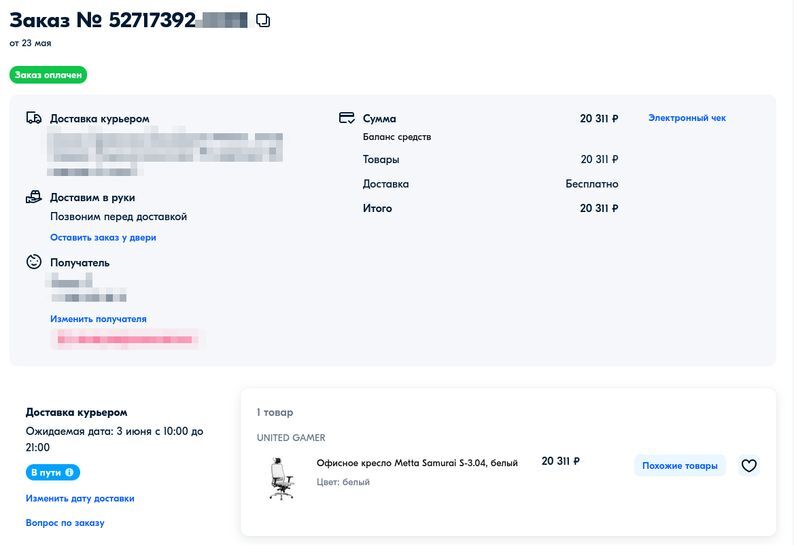The height and width of the screenshot is (545, 794).
Task: Click Изменить дату доставки link
Action: coord(80,498)
